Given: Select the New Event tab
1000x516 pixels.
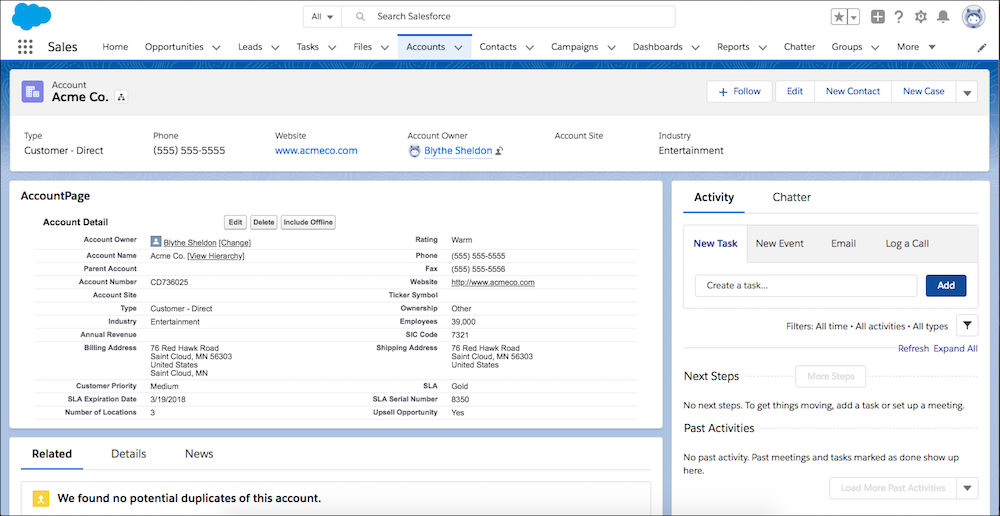Looking at the screenshot, I should click(x=779, y=243).
